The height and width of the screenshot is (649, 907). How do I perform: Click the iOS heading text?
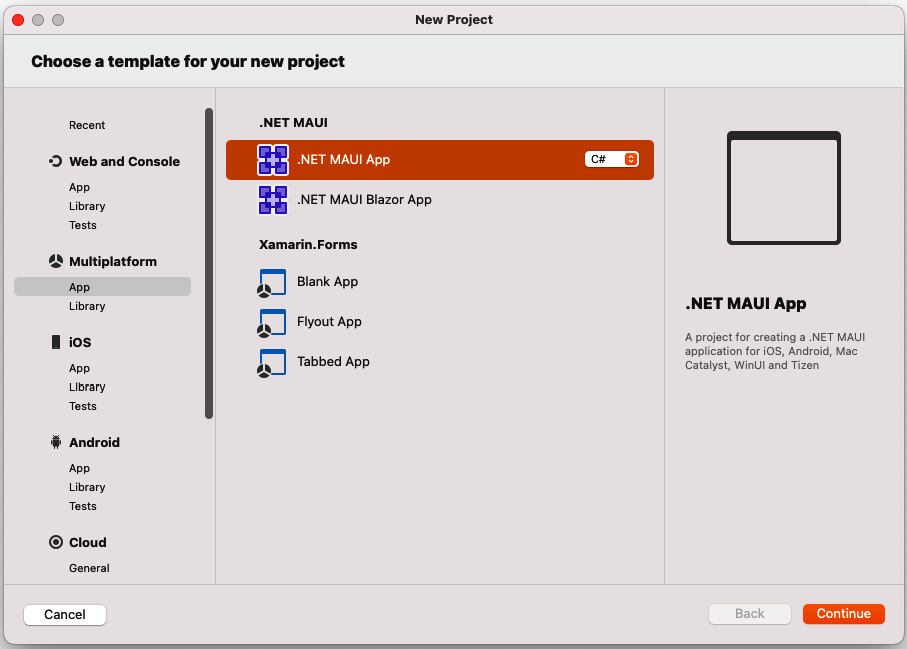[80, 342]
